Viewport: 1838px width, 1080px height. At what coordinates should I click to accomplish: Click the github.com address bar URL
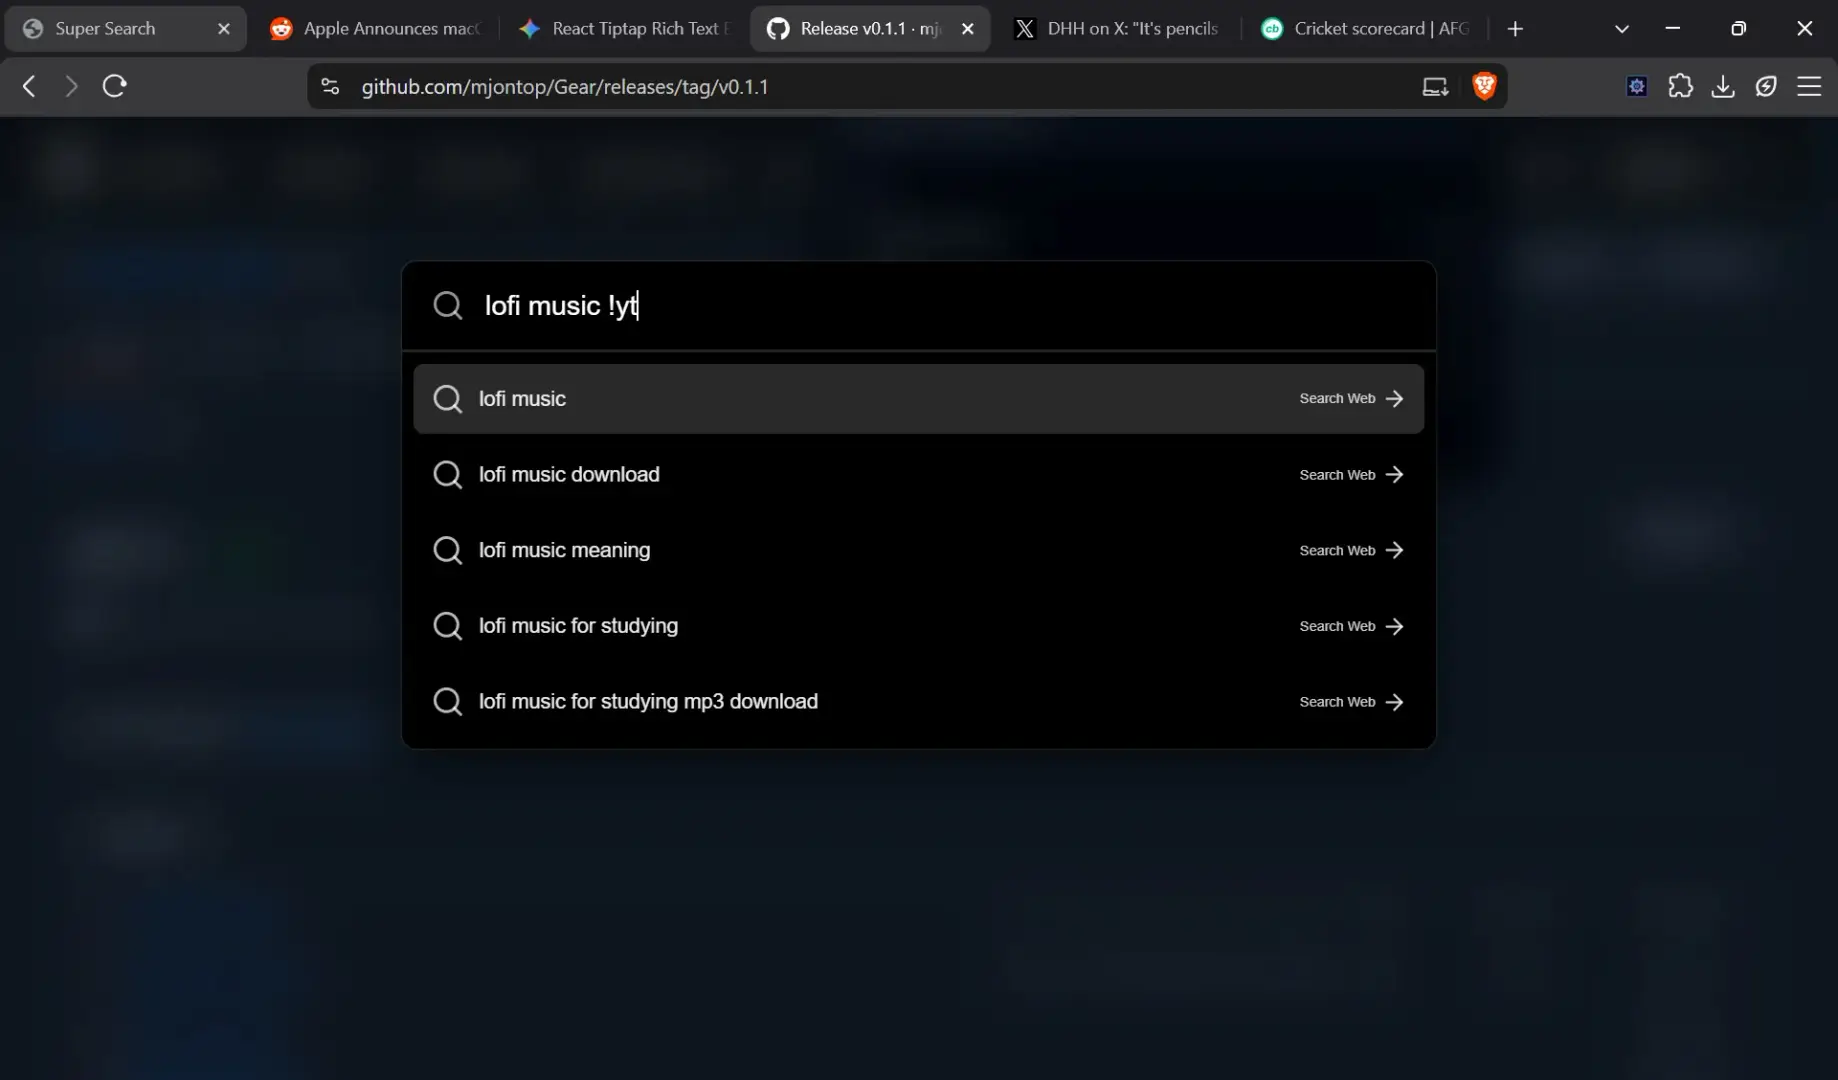[565, 87]
